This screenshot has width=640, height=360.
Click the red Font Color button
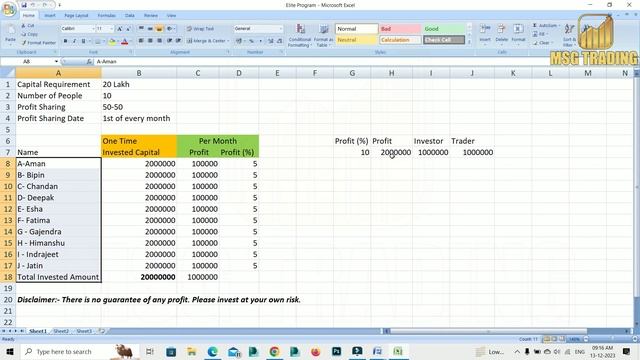coord(125,41)
